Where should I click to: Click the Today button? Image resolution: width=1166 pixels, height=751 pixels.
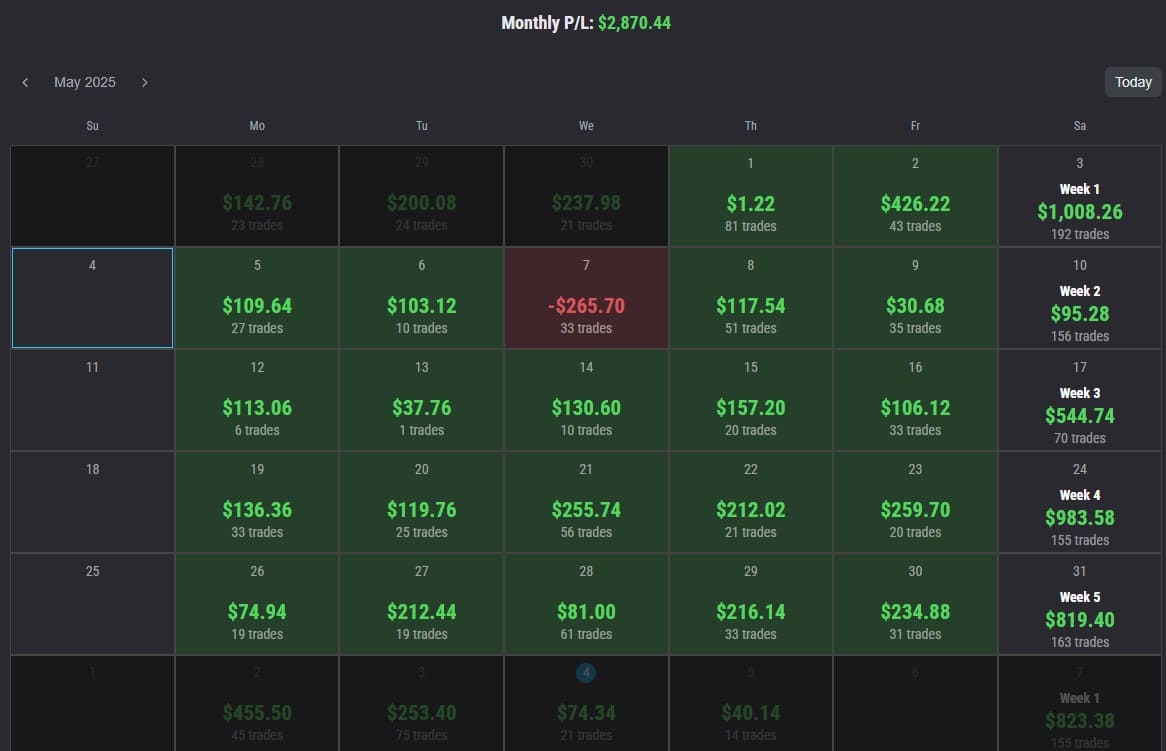coord(1132,82)
